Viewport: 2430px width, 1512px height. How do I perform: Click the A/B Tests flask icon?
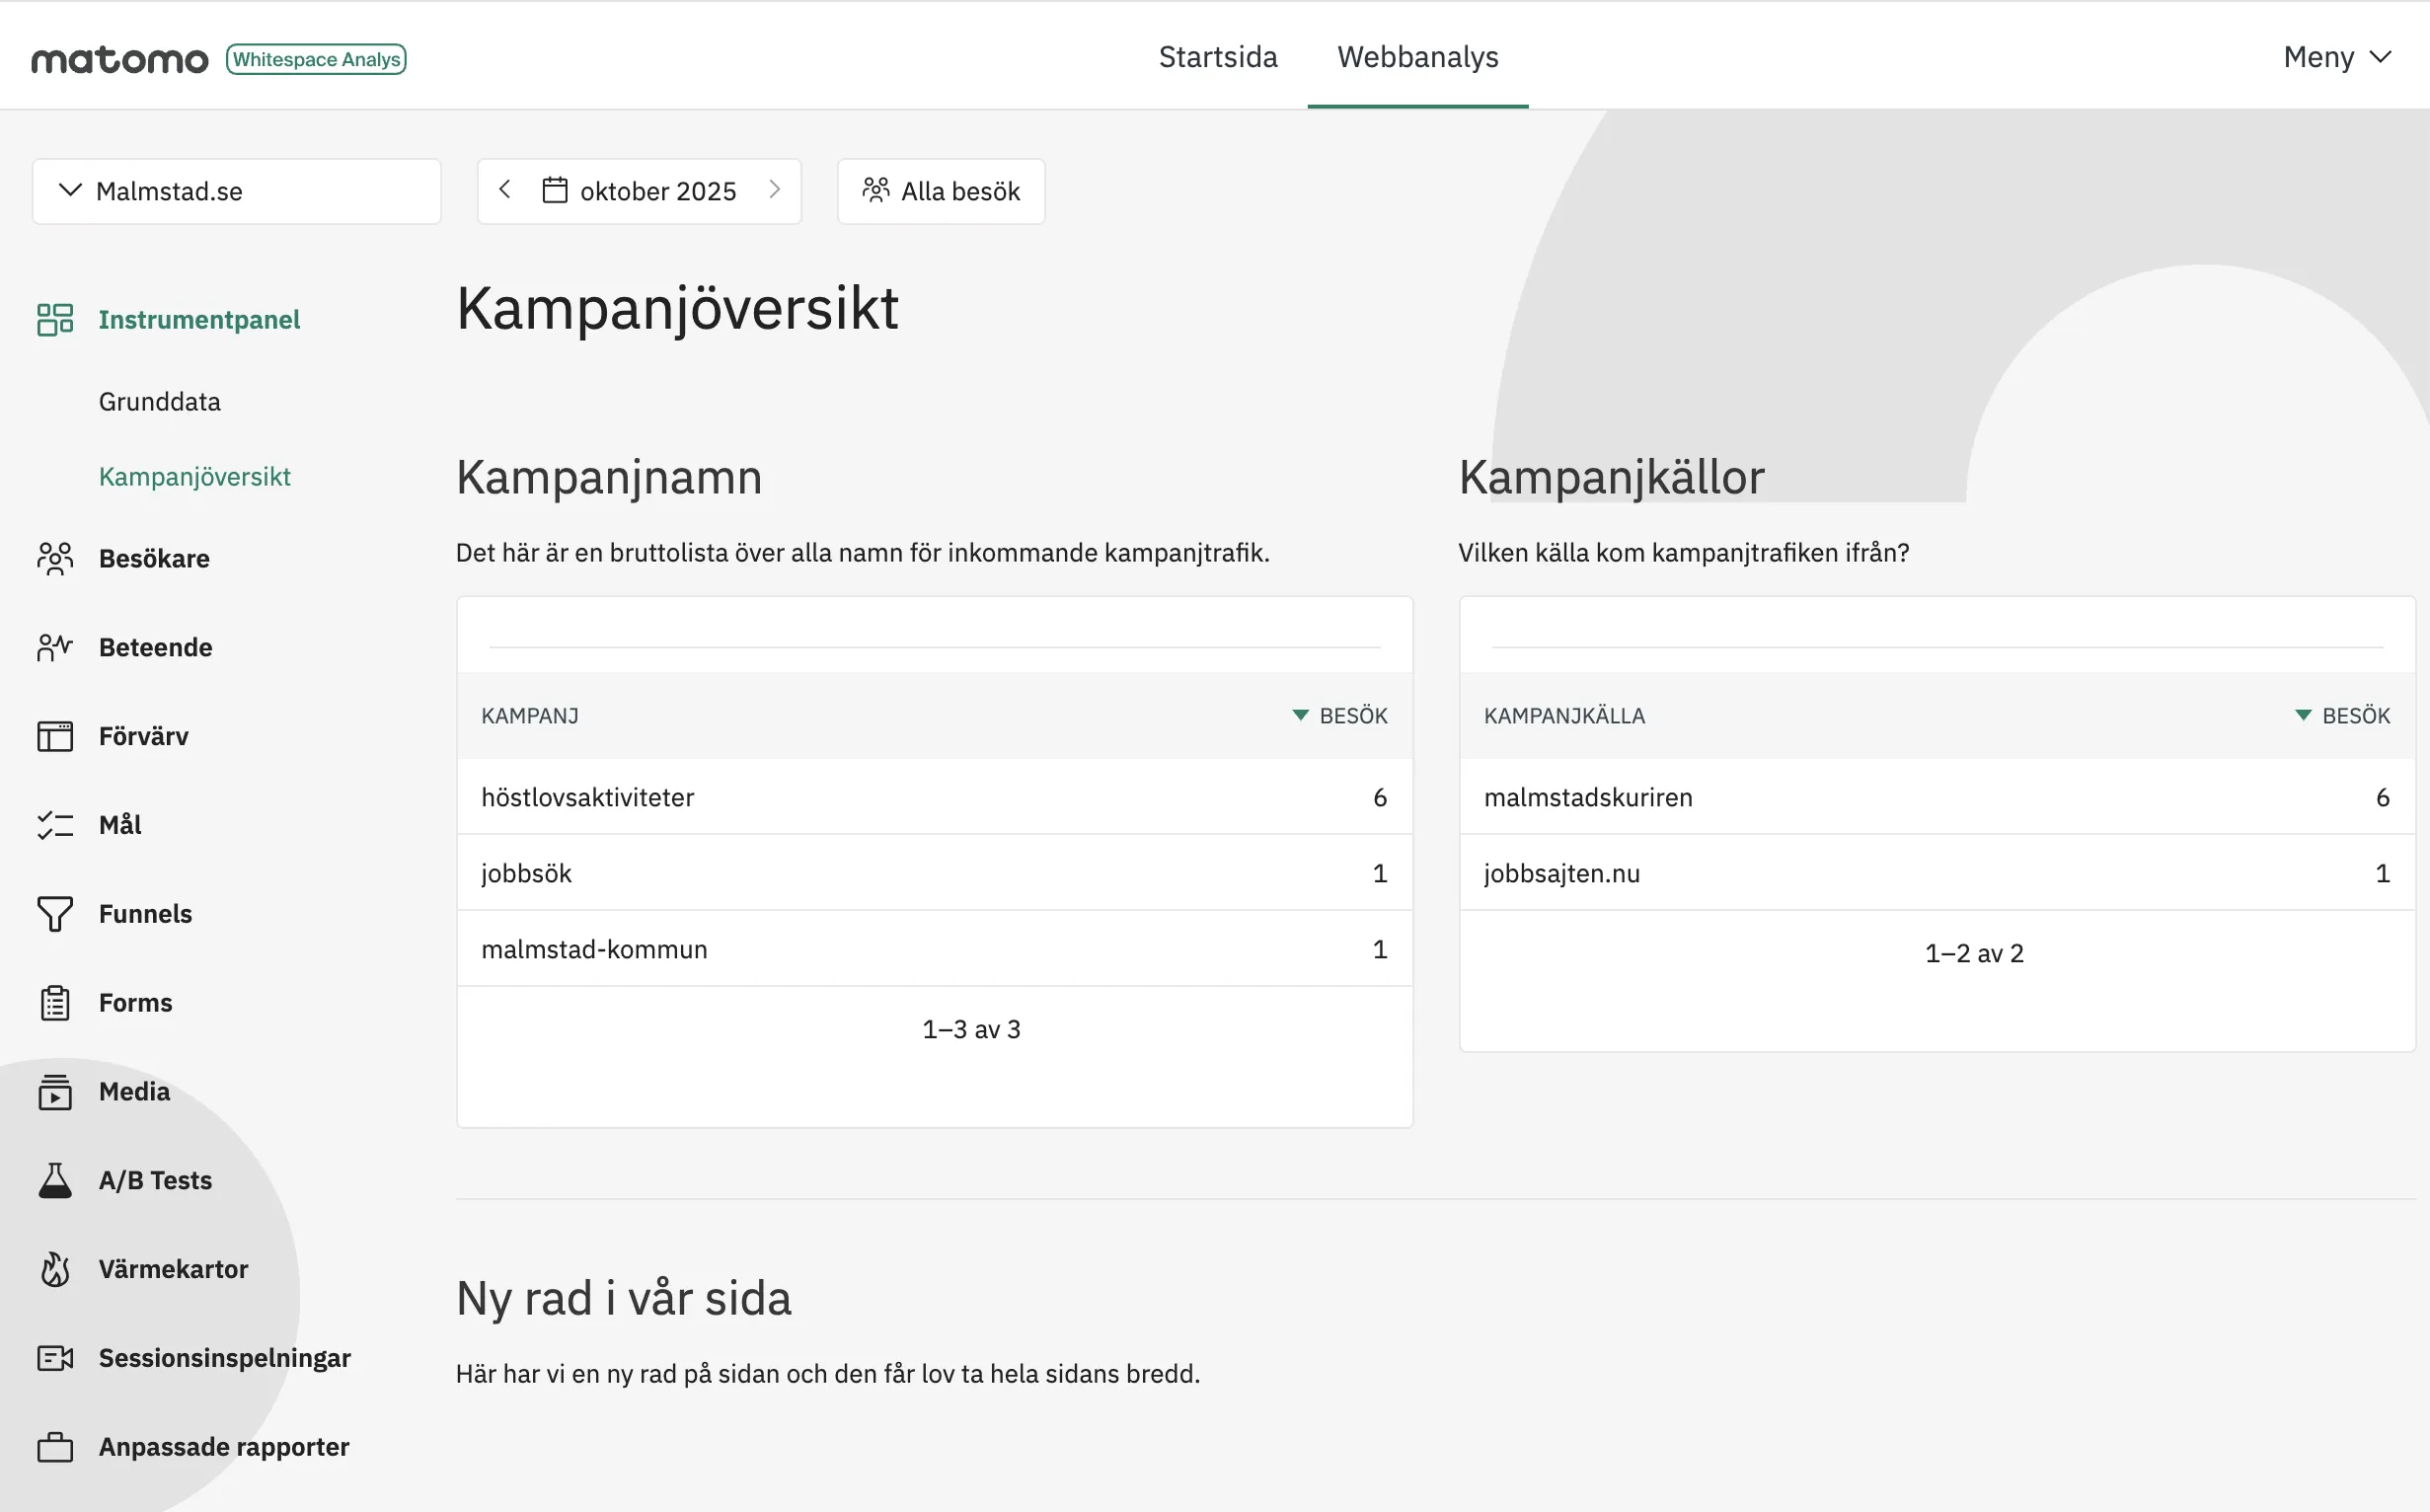55,1180
